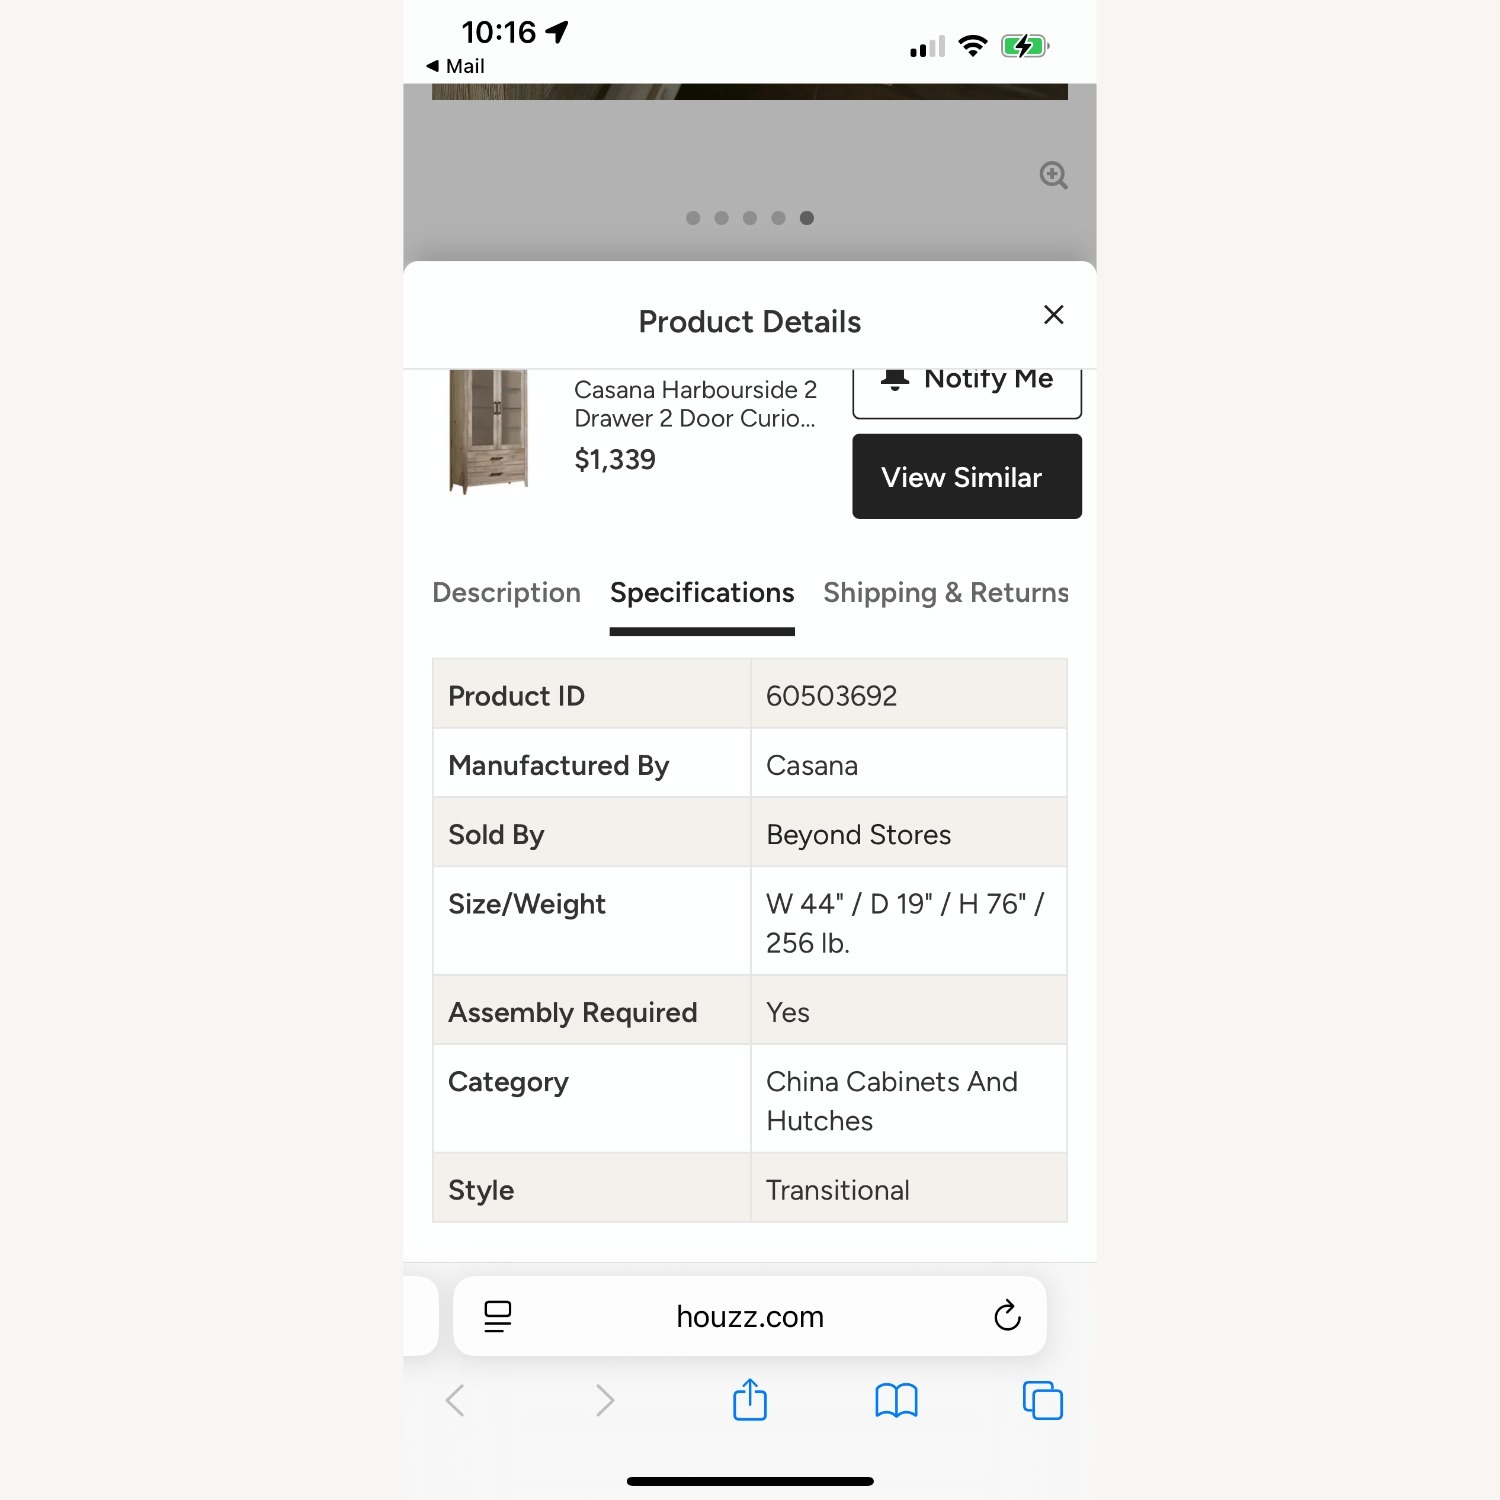1500x1500 pixels.
Task: Switch to the Description tab
Action: [x=506, y=593]
